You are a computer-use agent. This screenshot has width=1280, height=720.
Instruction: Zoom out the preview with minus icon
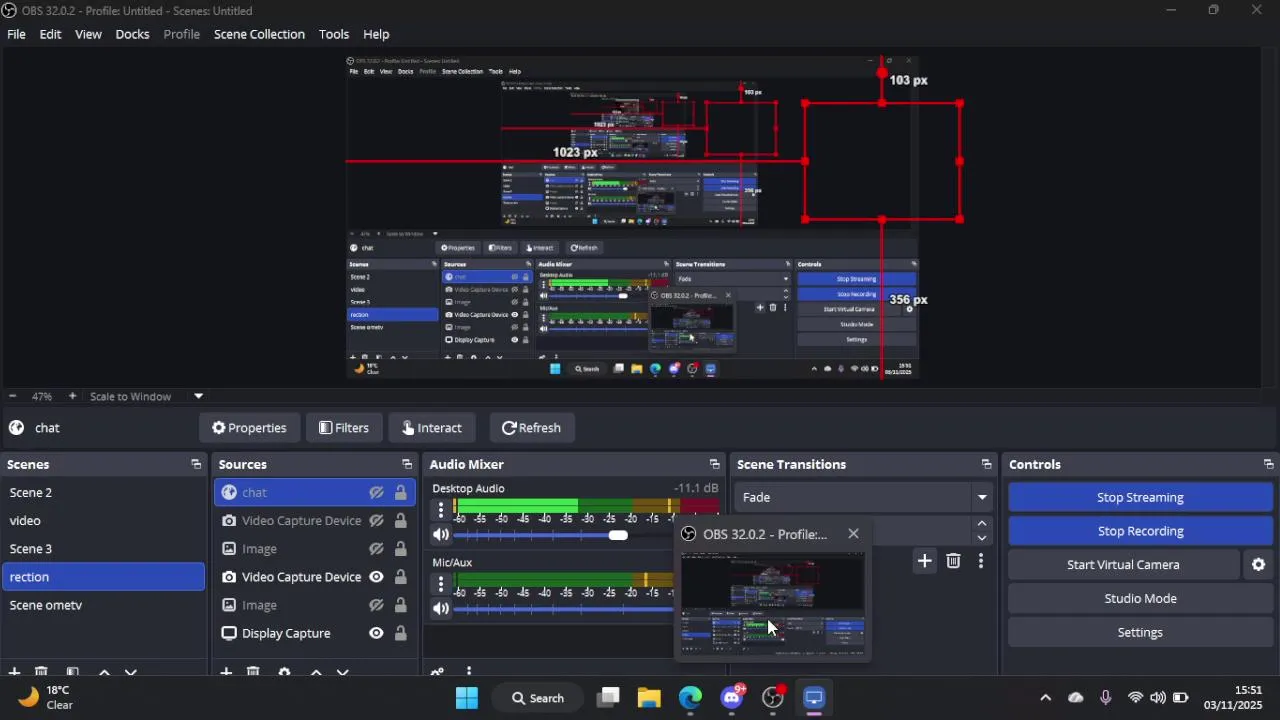[12, 396]
